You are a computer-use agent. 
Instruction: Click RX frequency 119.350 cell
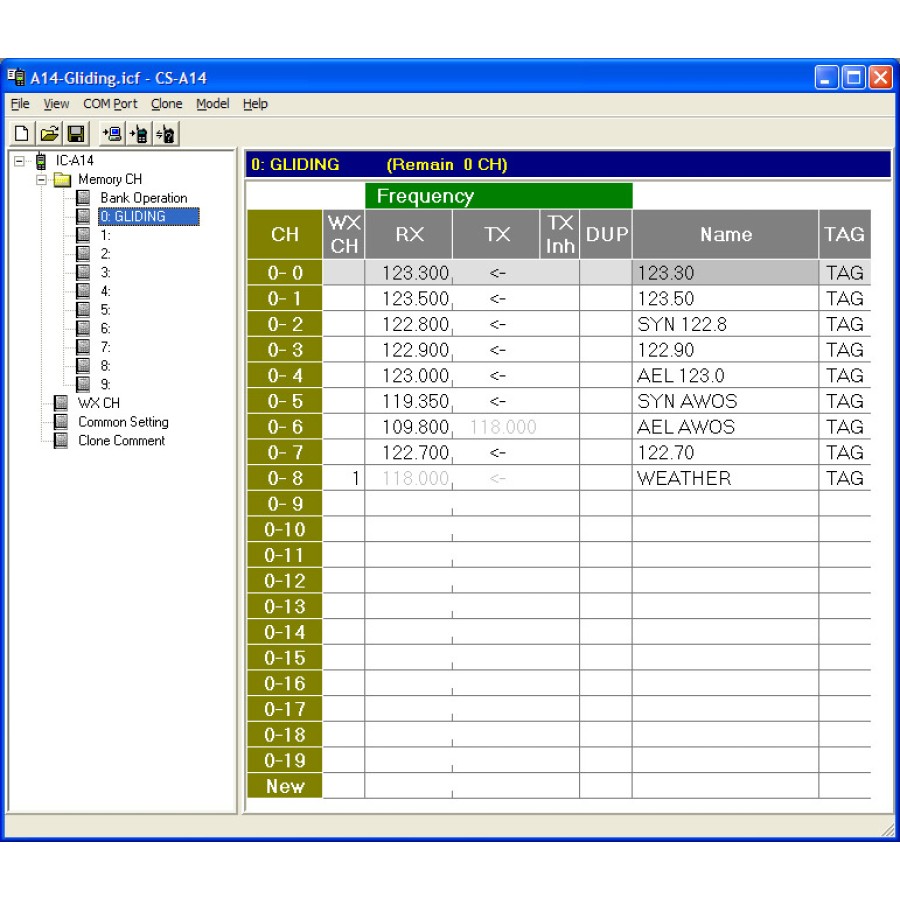tap(409, 401)
